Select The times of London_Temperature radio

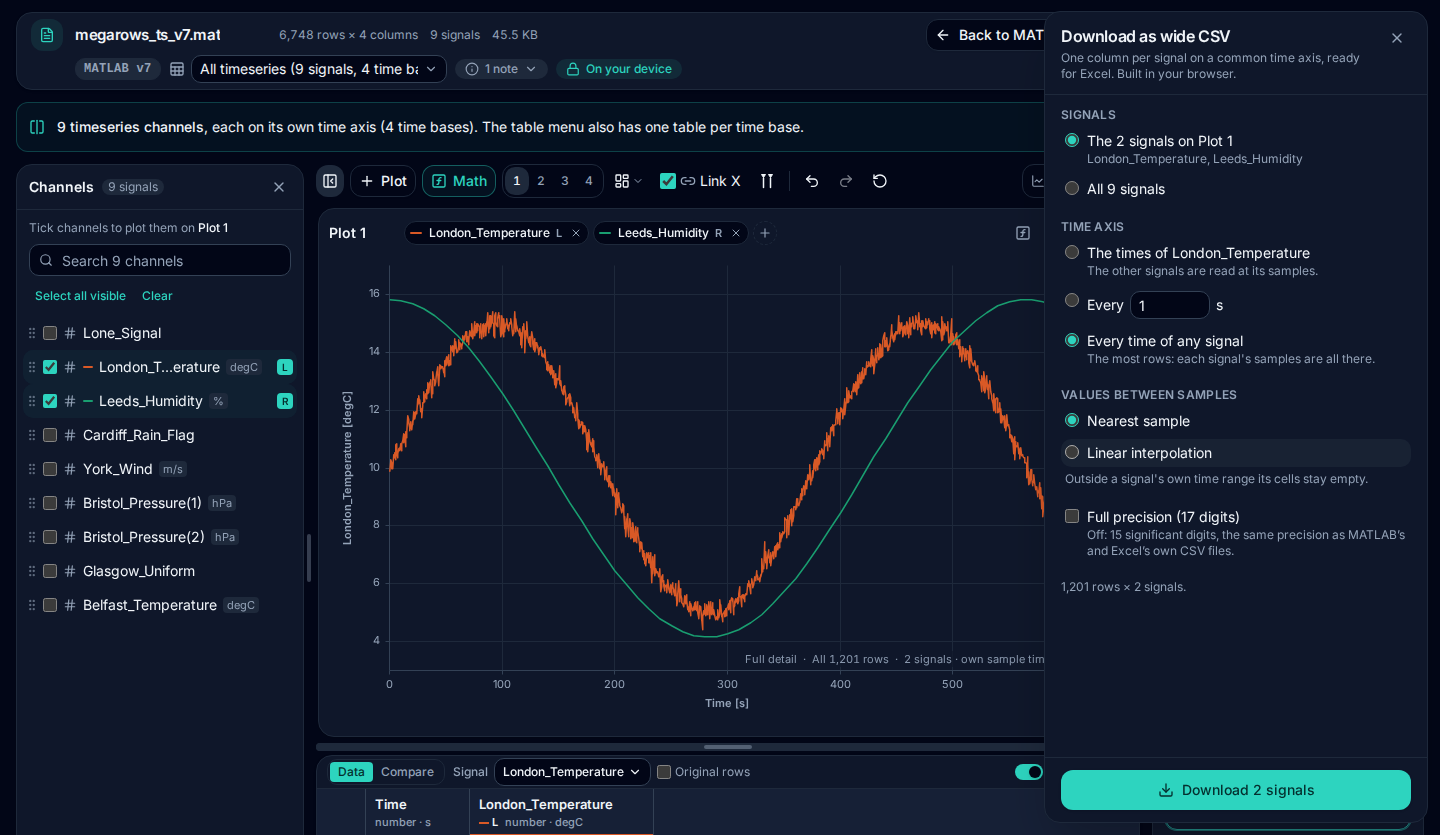pyautogui.click(x=1072, y=252)
